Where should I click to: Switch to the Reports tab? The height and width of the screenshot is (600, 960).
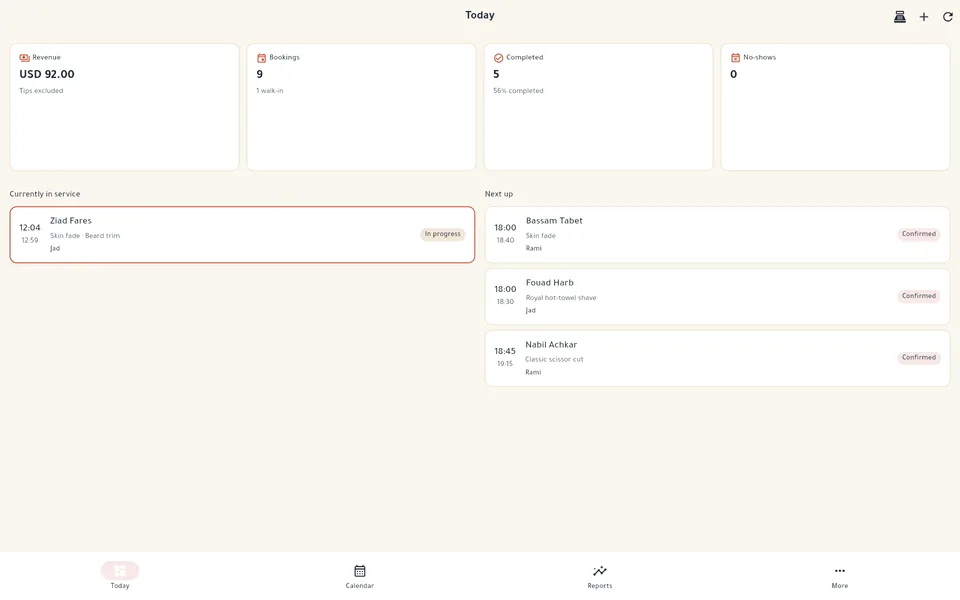[x=599, y=576]
